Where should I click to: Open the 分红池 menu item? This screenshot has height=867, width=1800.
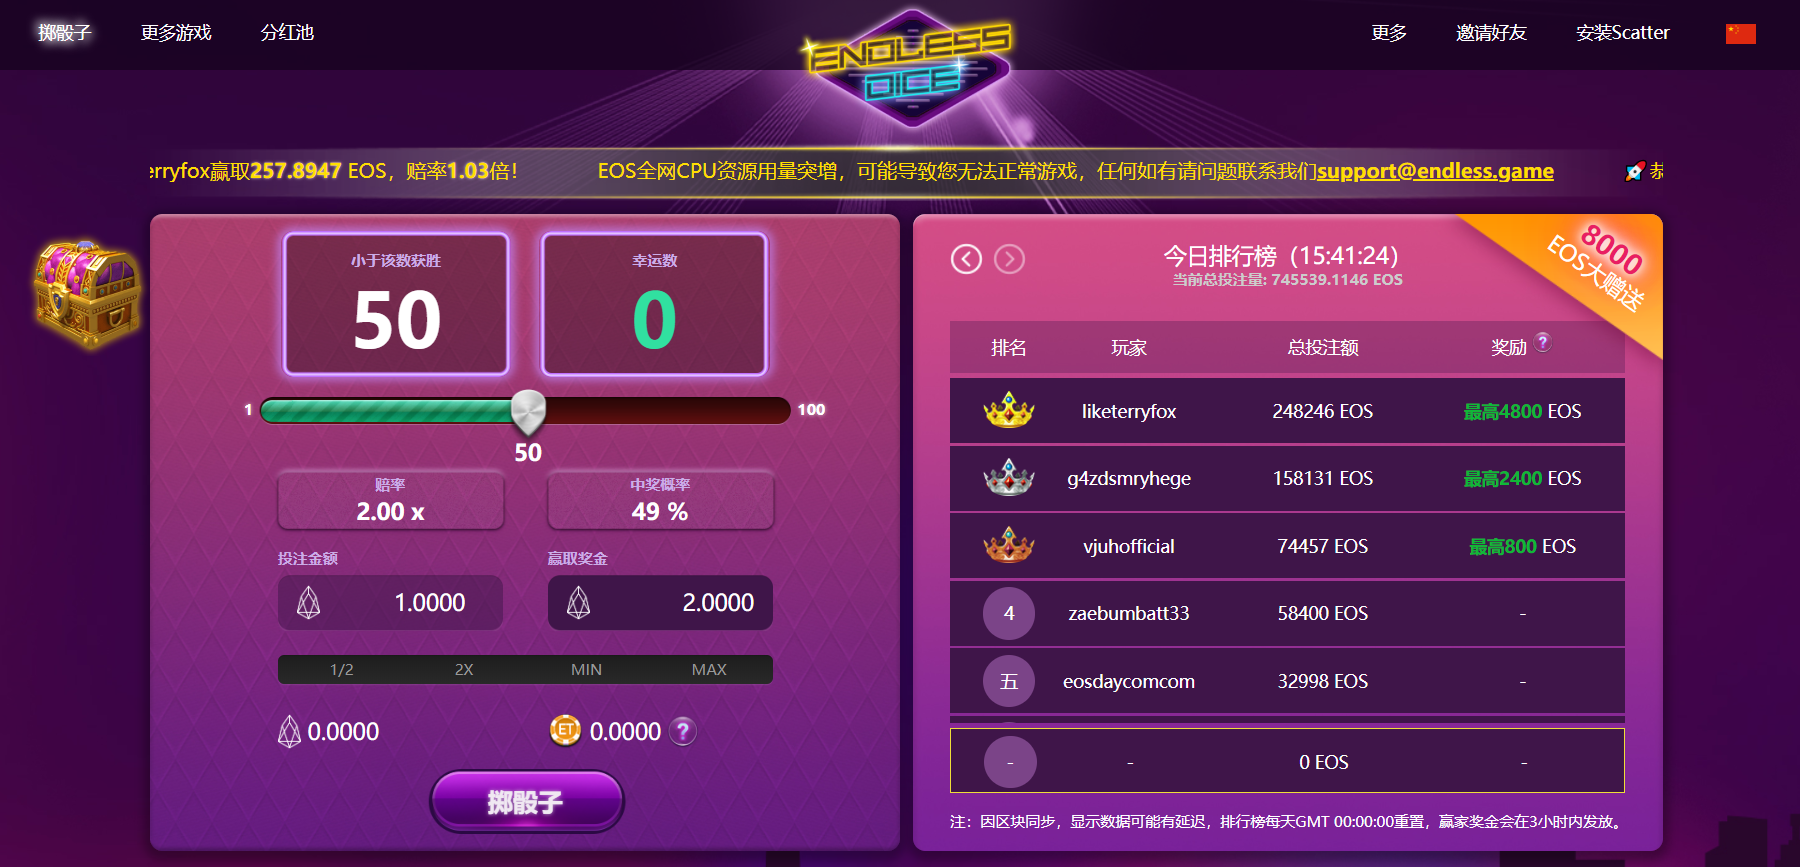tap(287, 33)
